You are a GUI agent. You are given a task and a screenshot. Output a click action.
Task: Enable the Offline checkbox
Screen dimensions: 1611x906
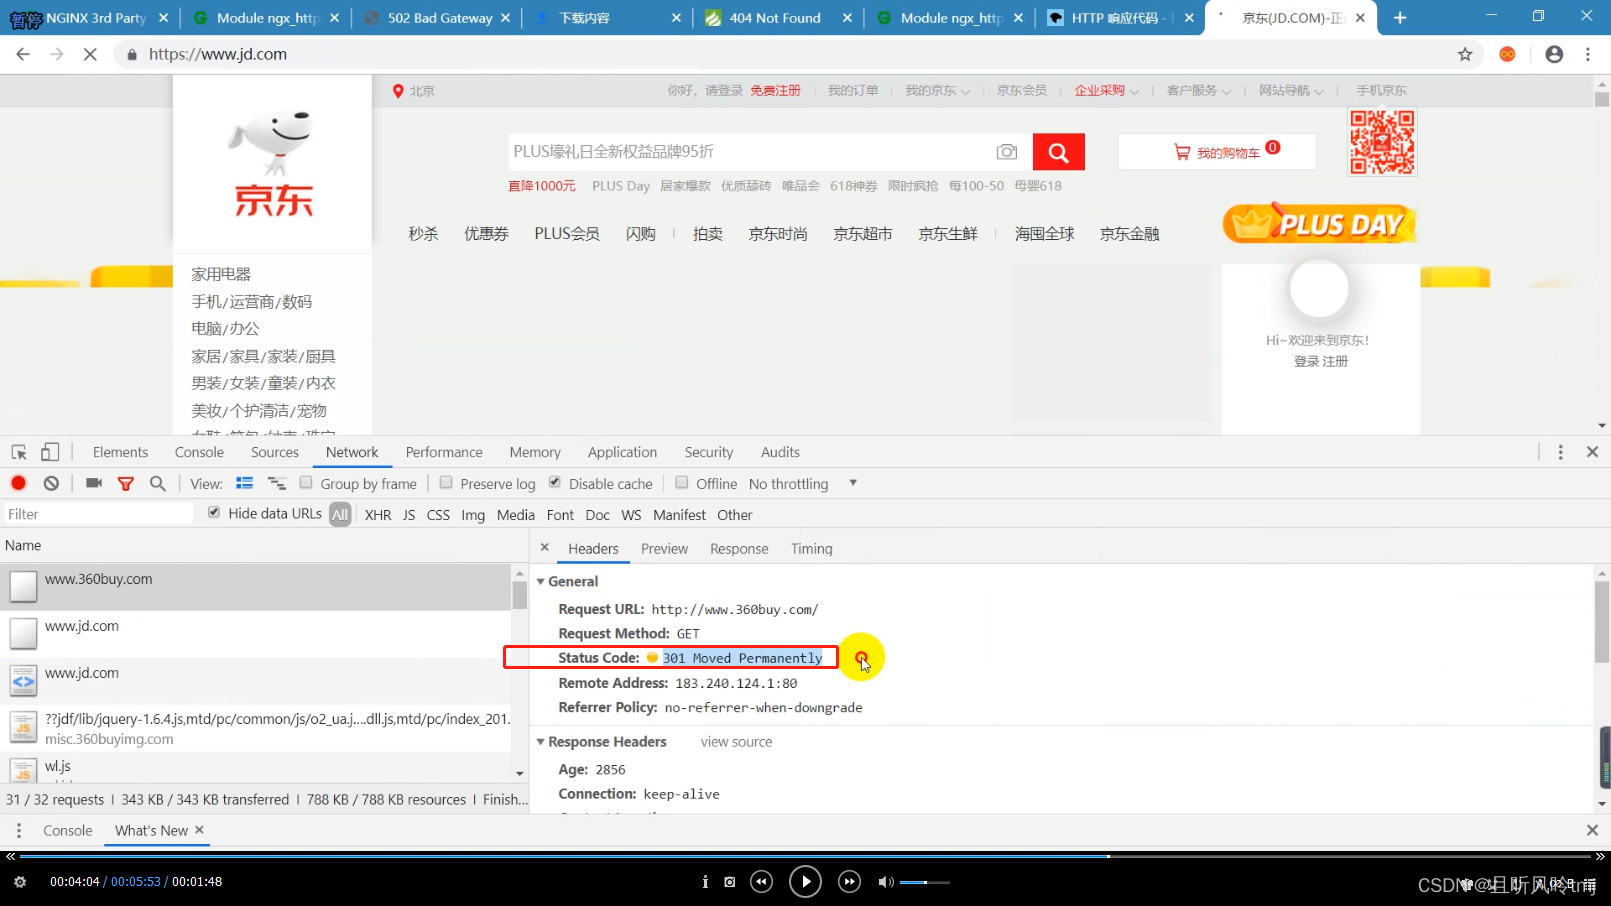click(x=679, y=483)
